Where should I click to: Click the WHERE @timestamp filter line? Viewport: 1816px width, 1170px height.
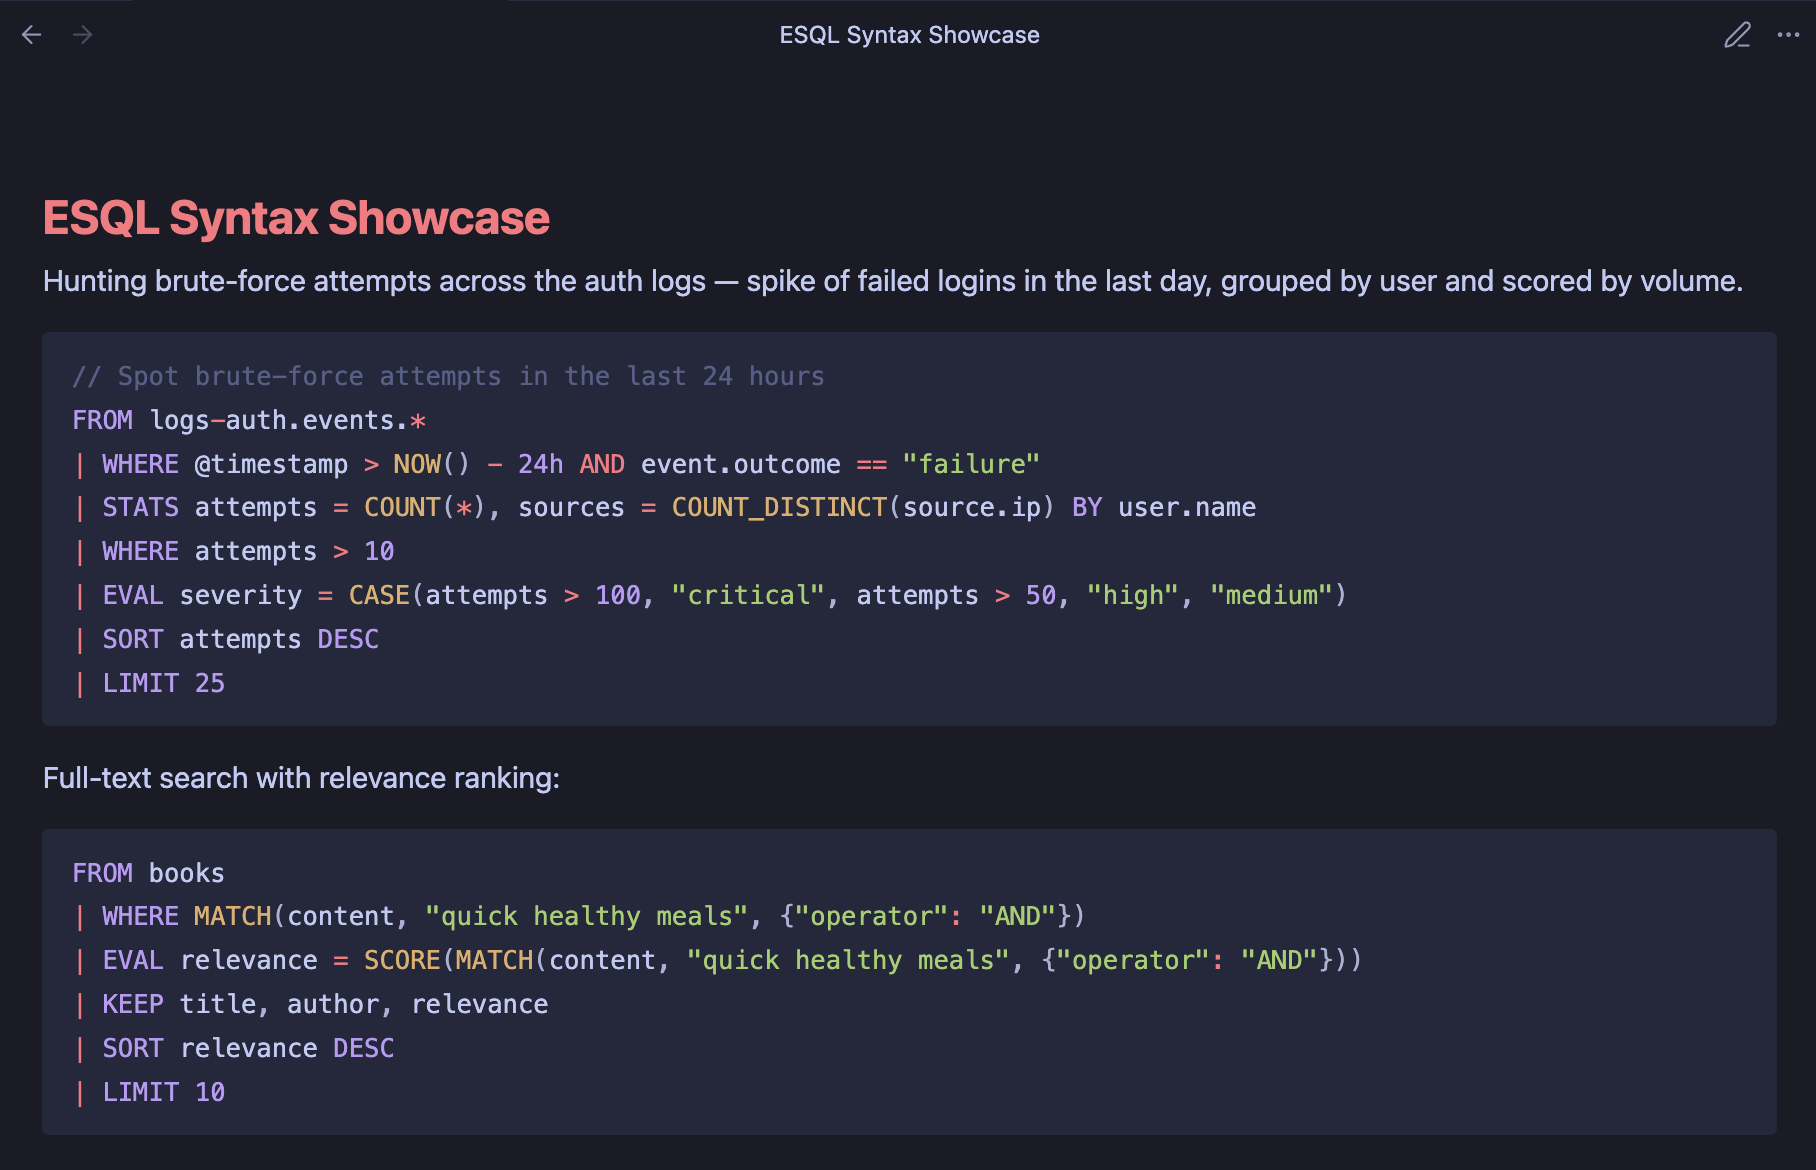click(x=556, y=464)
